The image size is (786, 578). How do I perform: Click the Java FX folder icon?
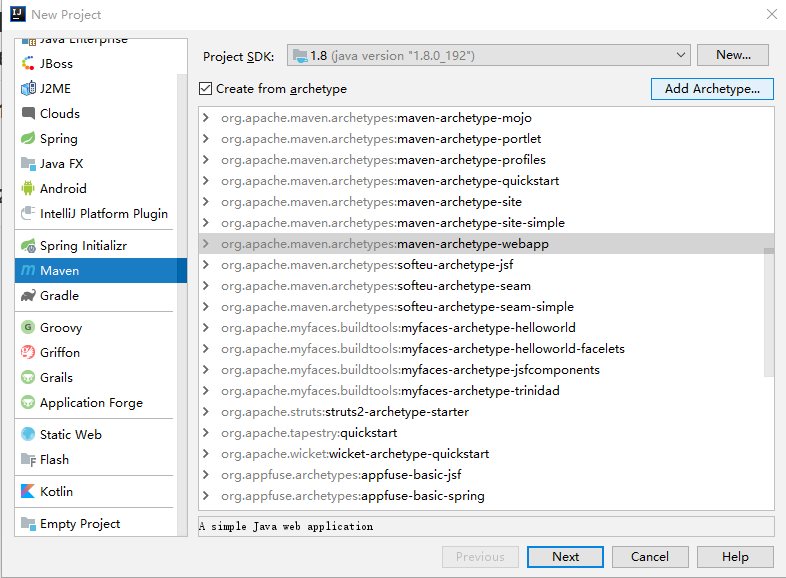(x=28, y=163)
